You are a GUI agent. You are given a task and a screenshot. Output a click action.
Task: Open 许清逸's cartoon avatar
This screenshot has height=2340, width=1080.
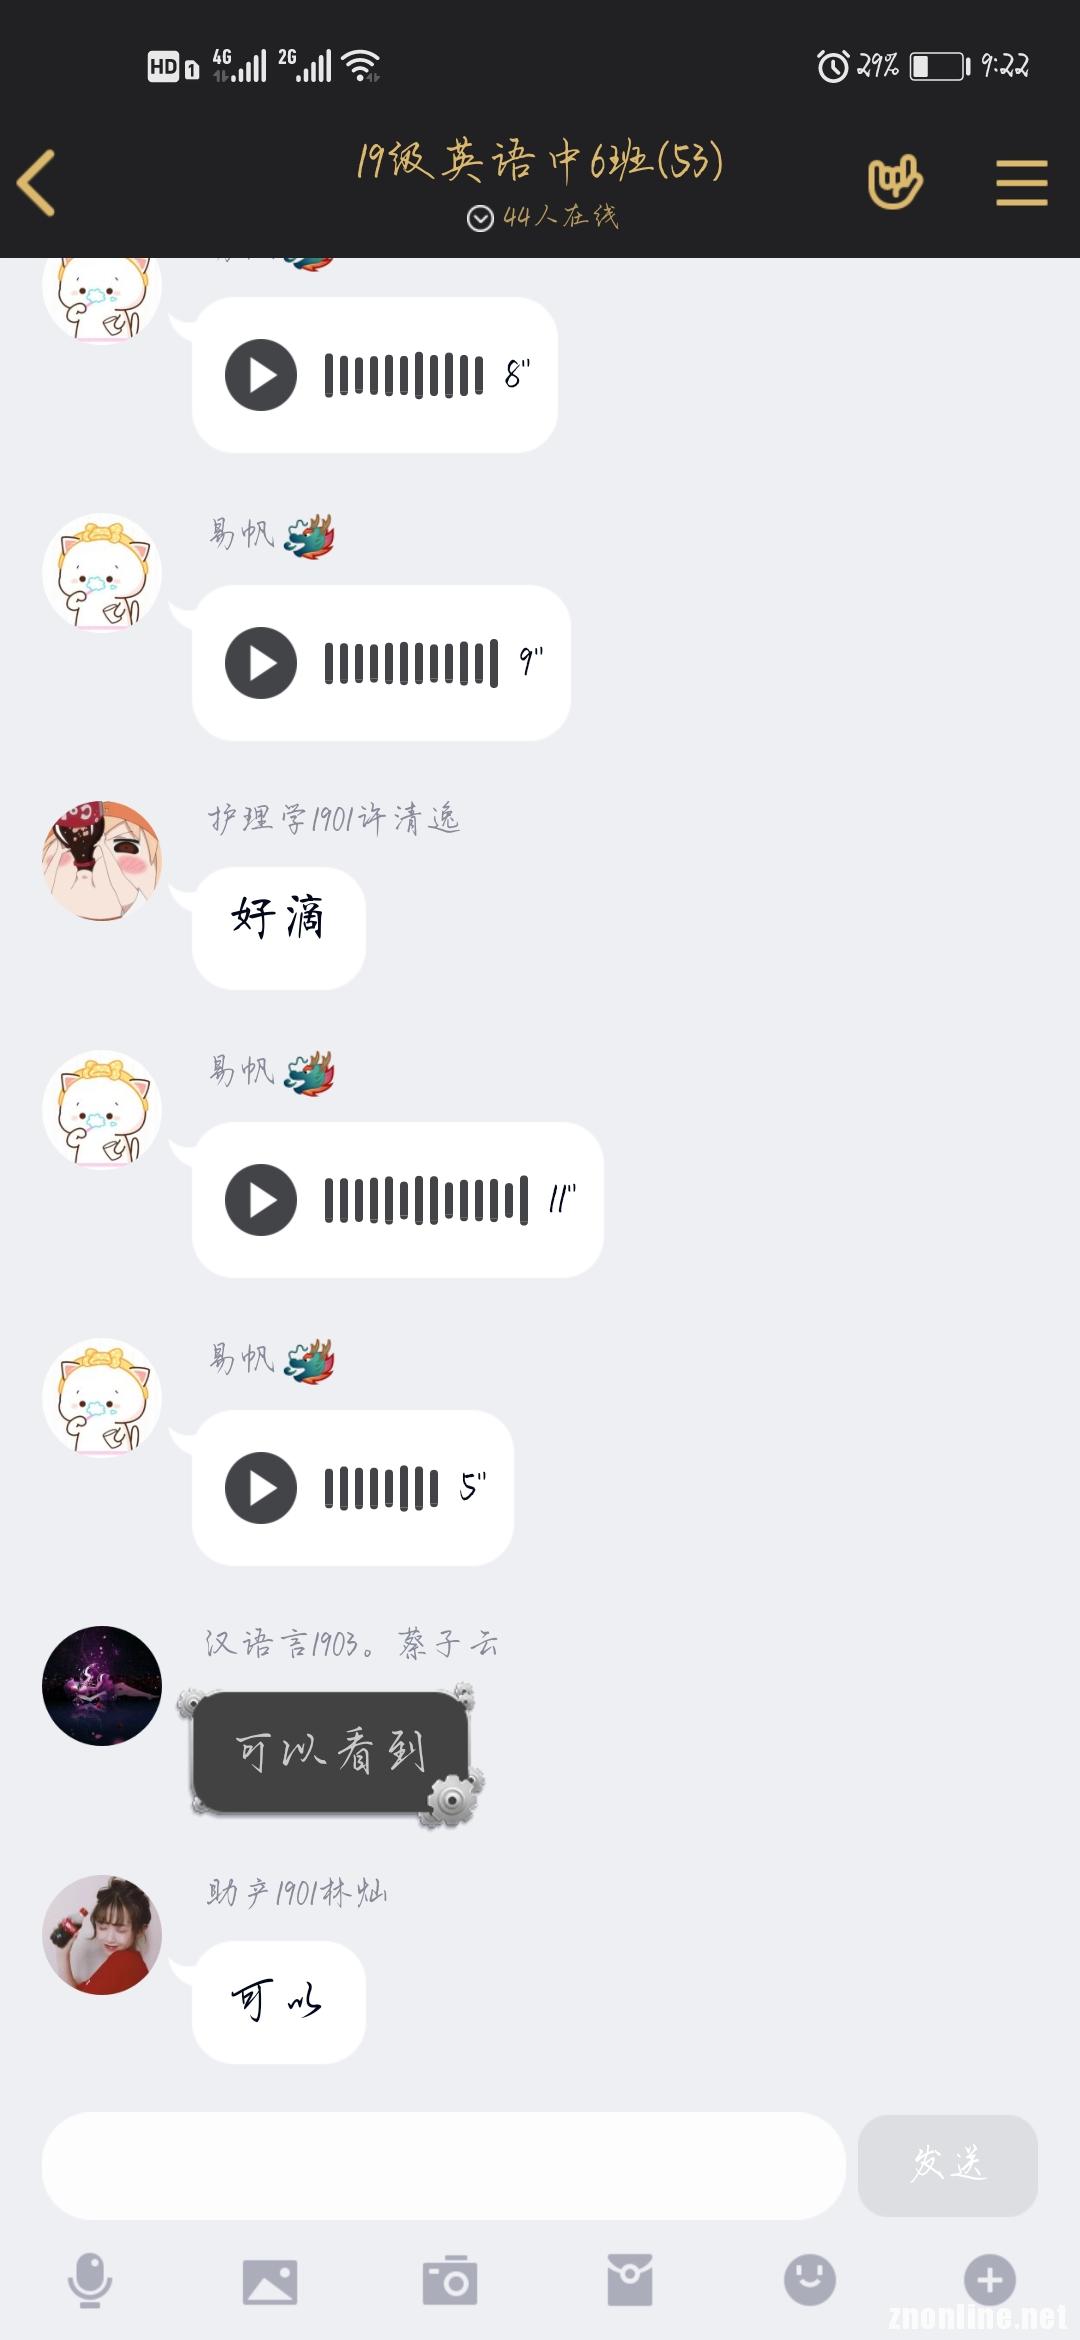(x=102, y=861)
